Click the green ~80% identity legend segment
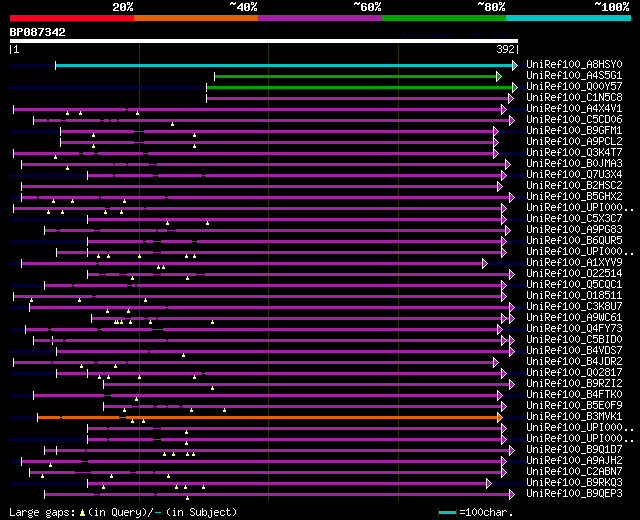The image size is (640, 520). click(444, 18)
